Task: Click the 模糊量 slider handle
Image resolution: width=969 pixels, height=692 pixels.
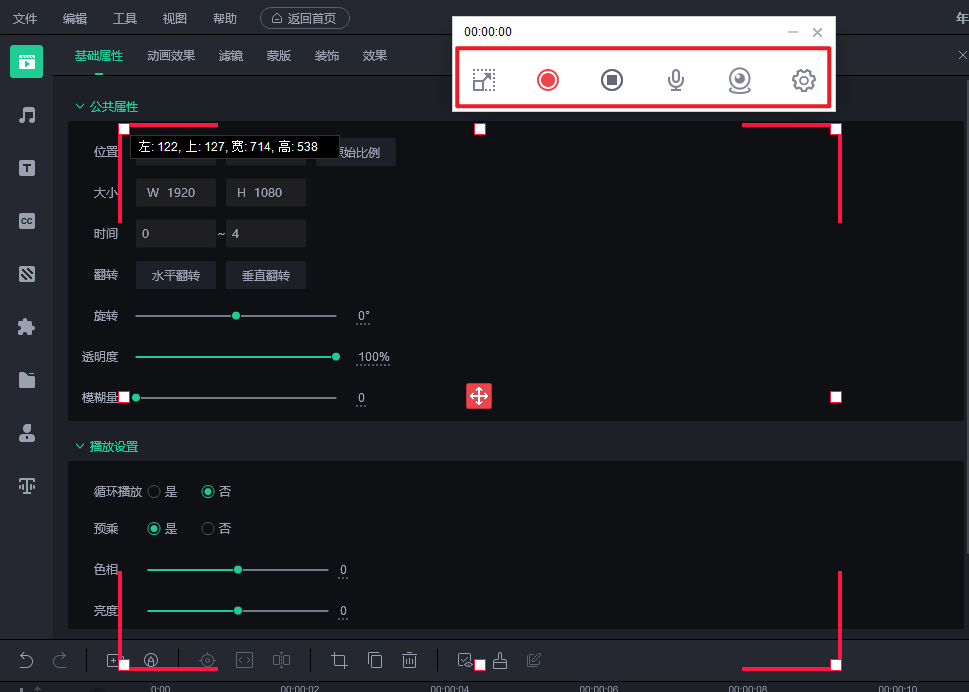Action: coord(136,397)
